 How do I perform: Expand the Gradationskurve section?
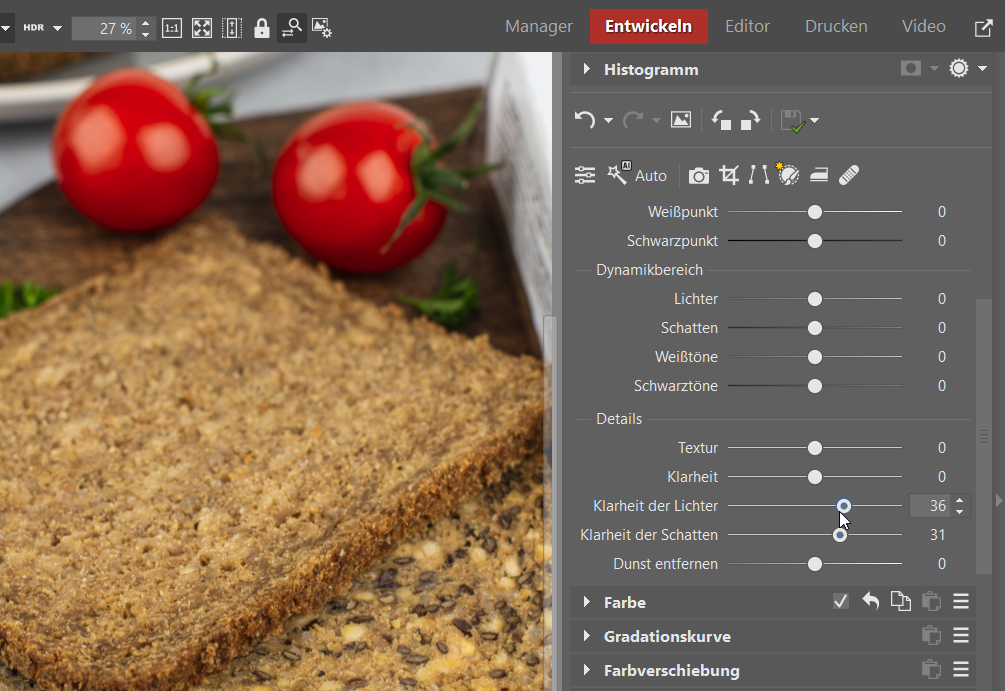587,636
